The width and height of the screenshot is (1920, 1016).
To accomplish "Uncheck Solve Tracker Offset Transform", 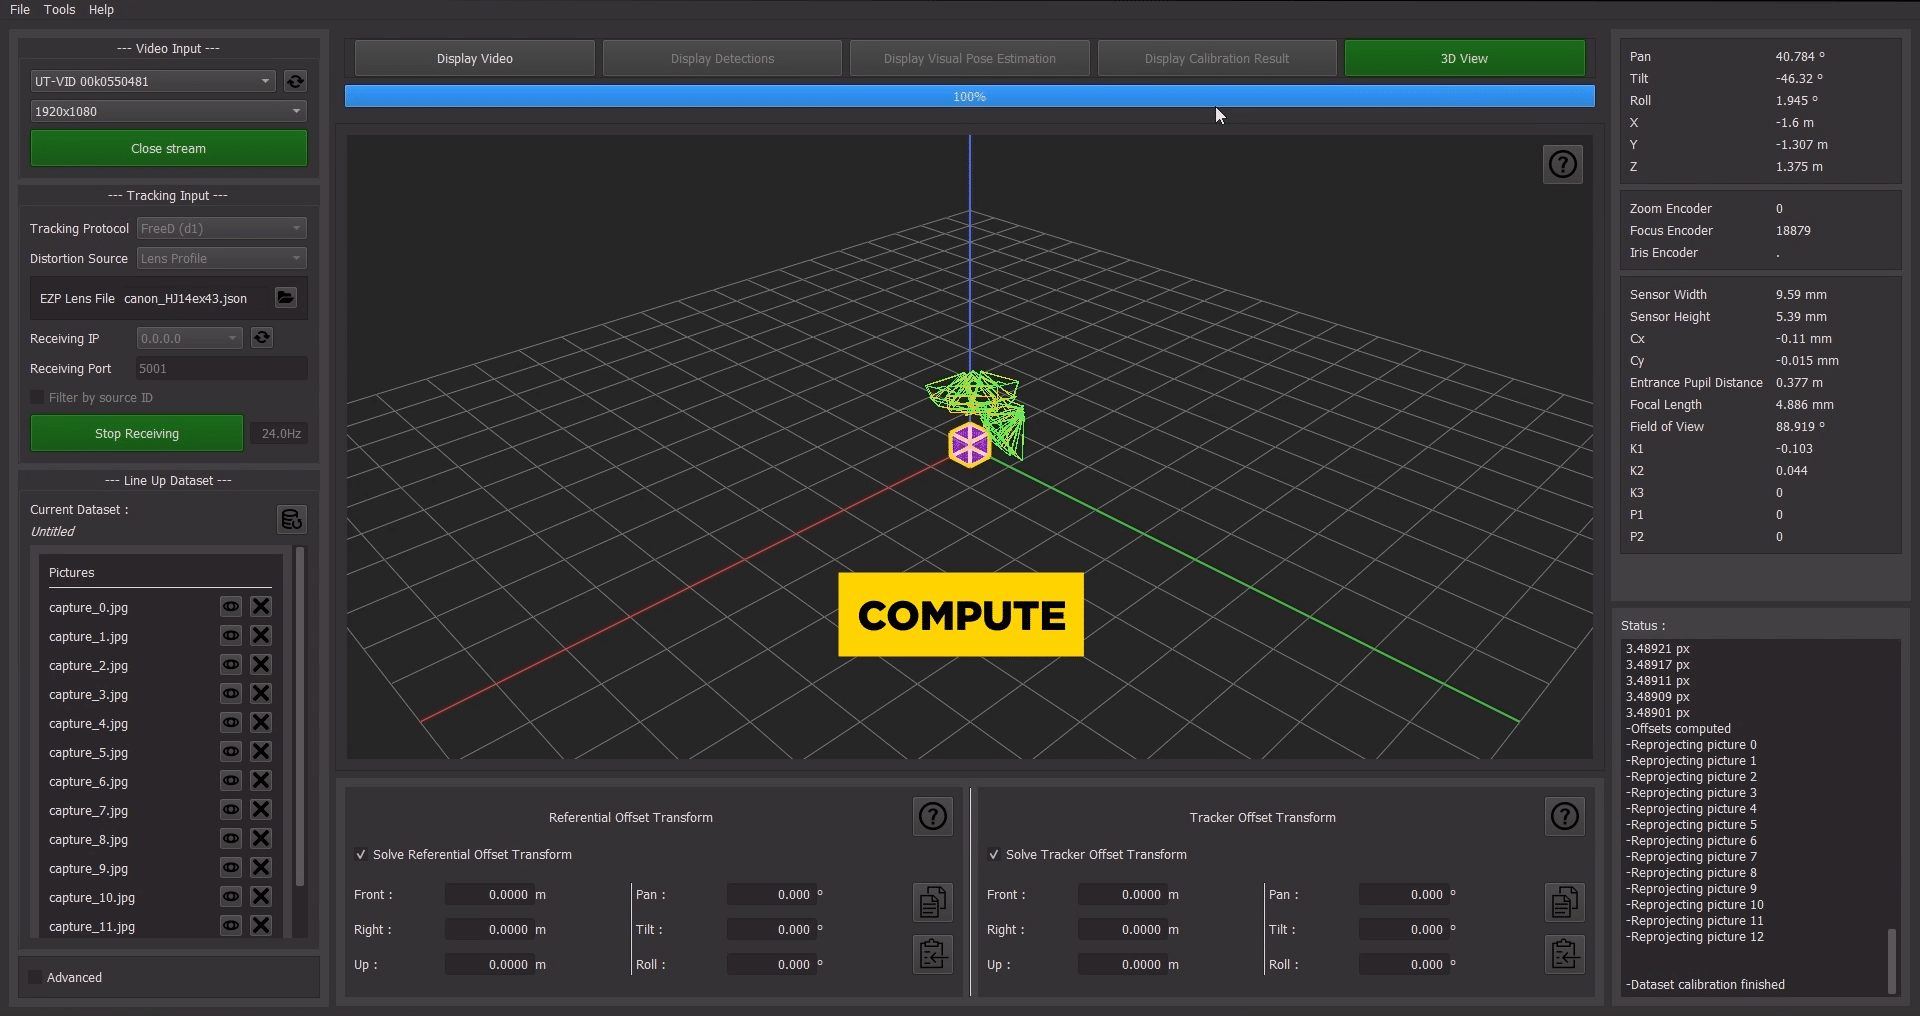I will click(994, 855).
